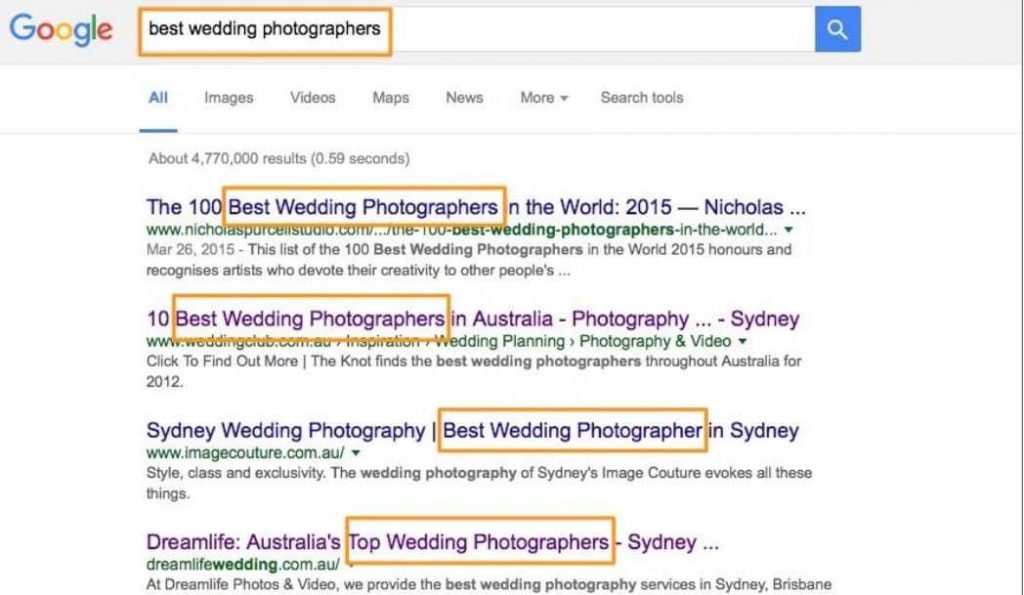This screenshot has height=595, width=1024.
Task: Open the Maps tab
Action: point(391,98)
